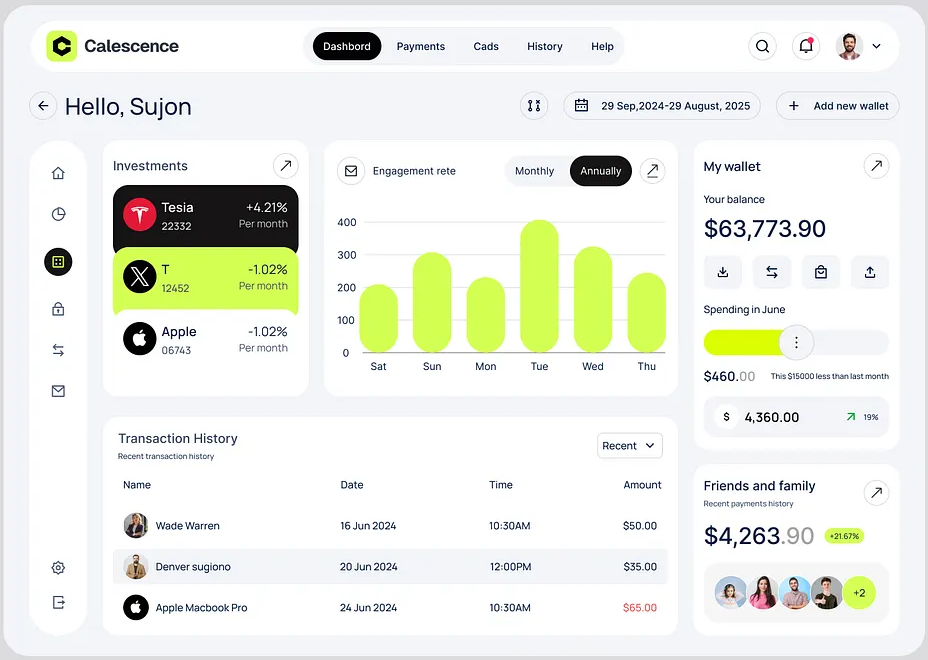Open the notifications bell

[805, 46]
